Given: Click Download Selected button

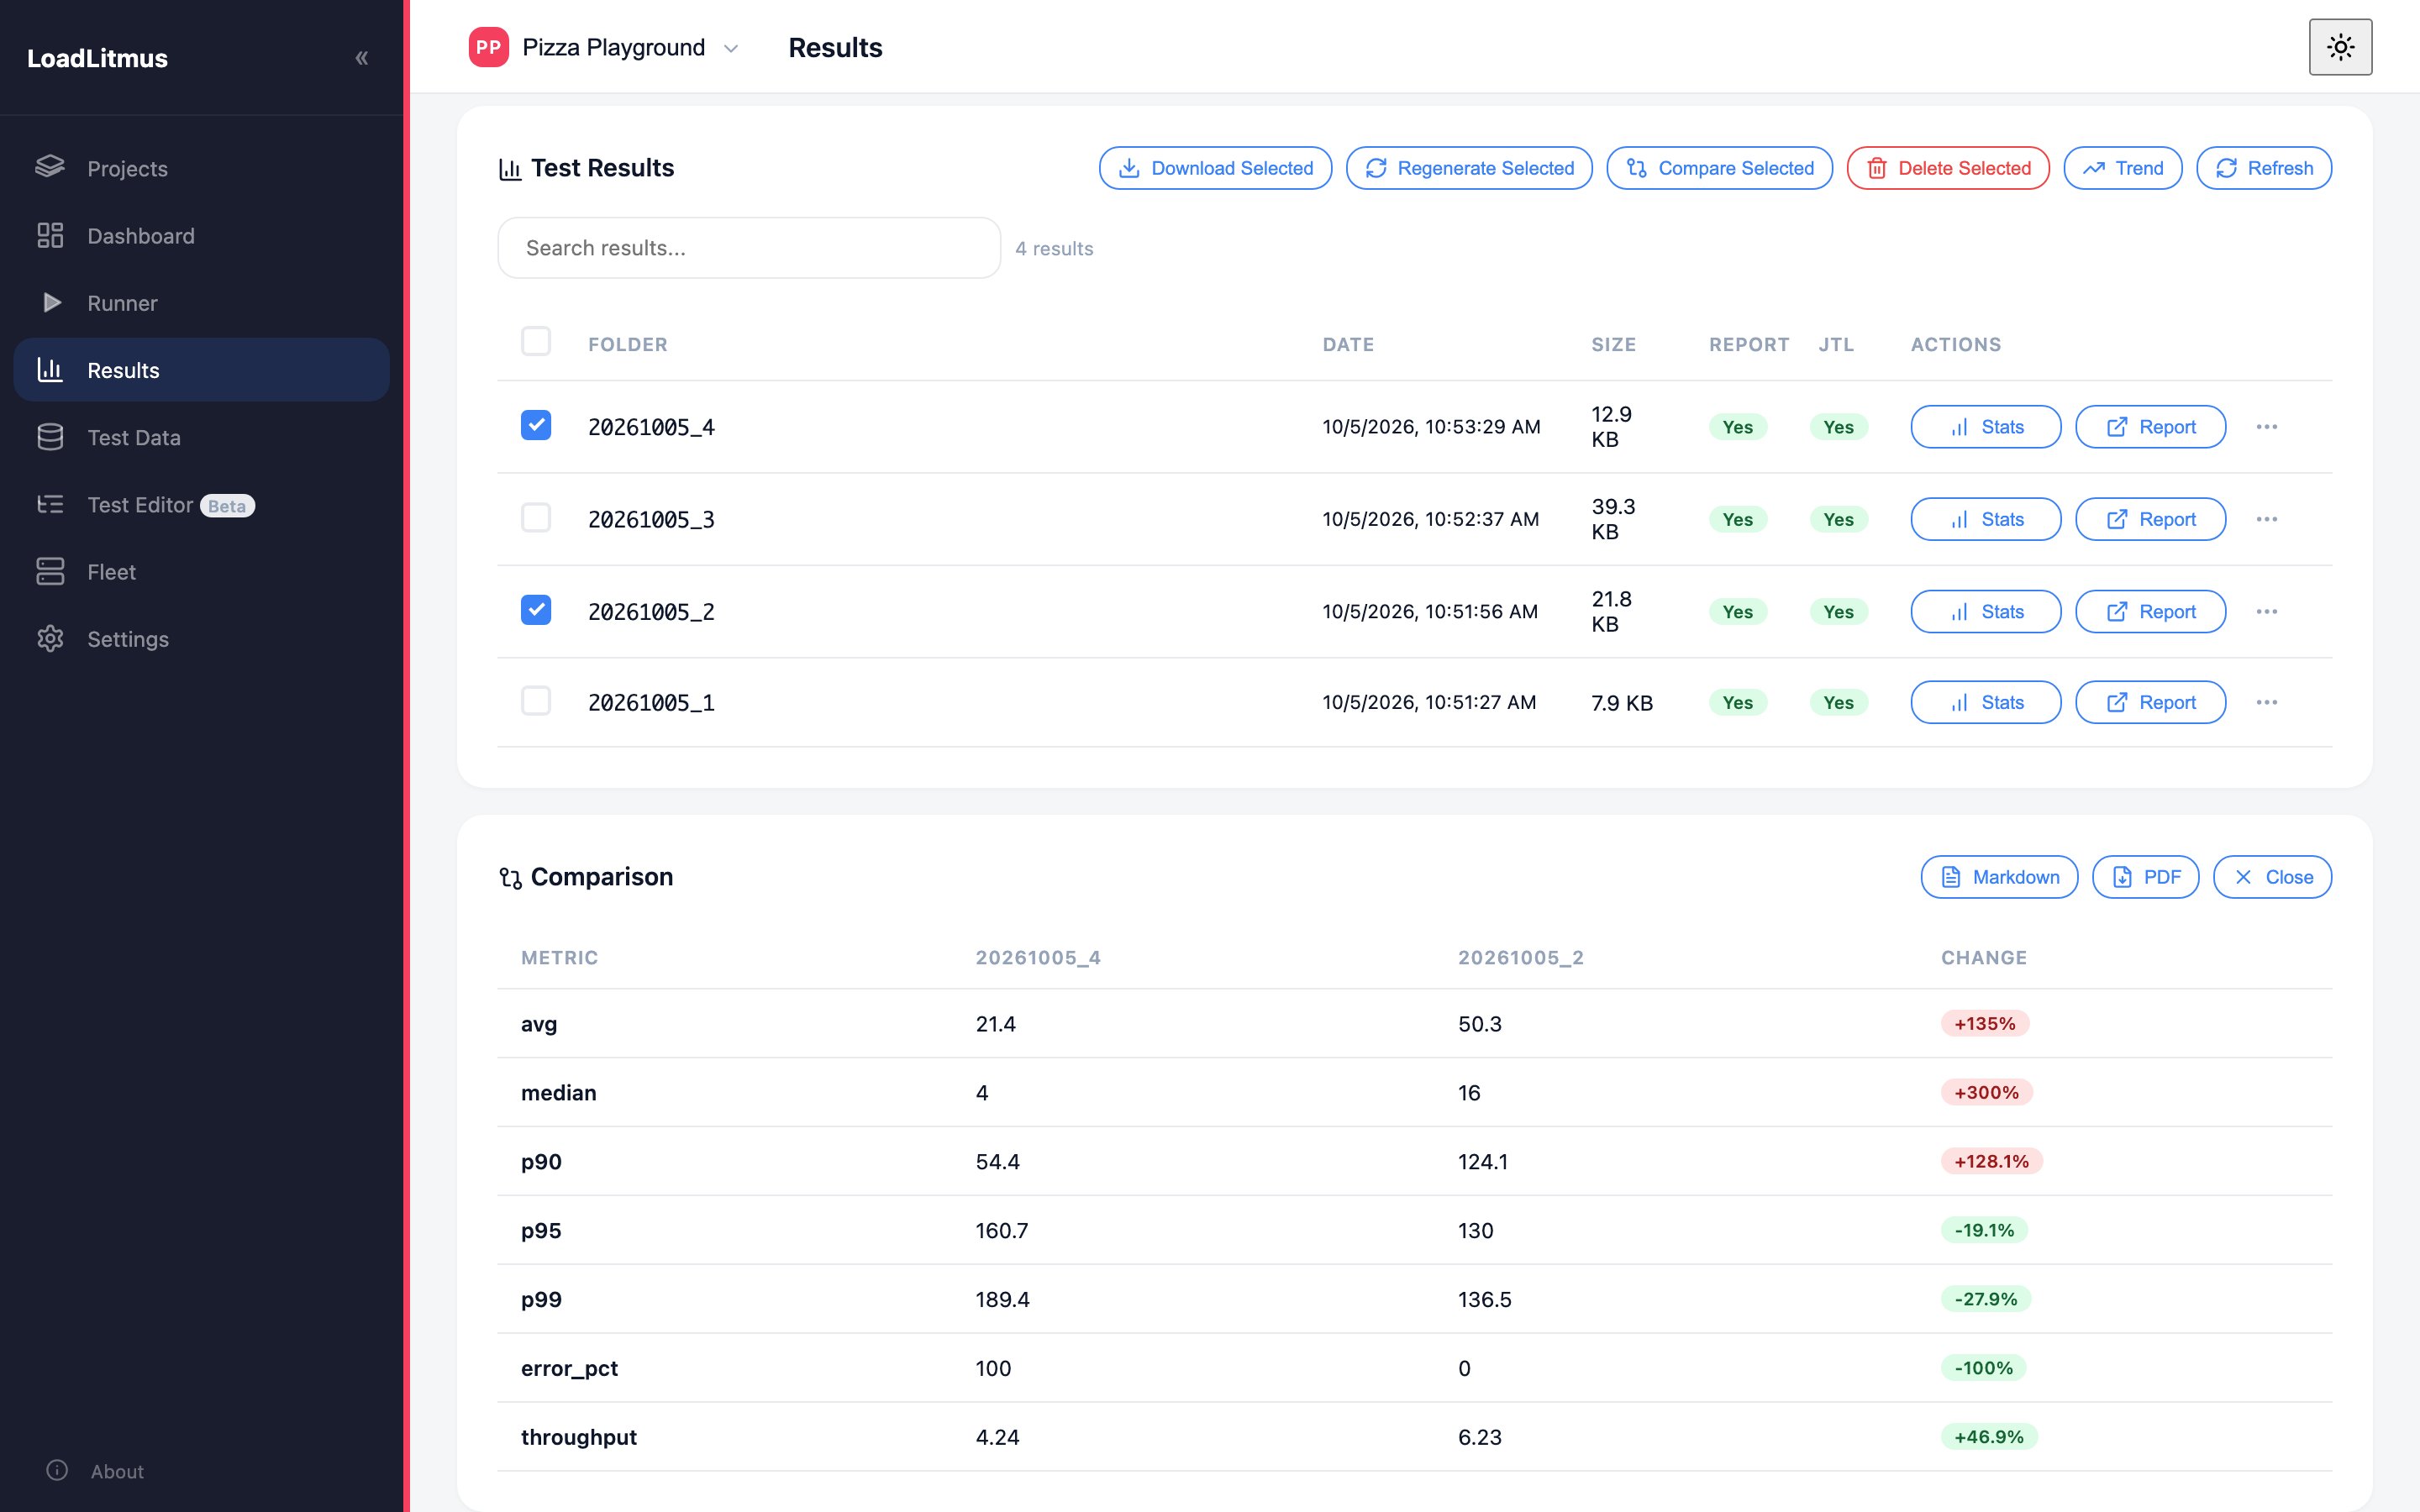Looking at the screenshot, I should tap(1215, 168).
